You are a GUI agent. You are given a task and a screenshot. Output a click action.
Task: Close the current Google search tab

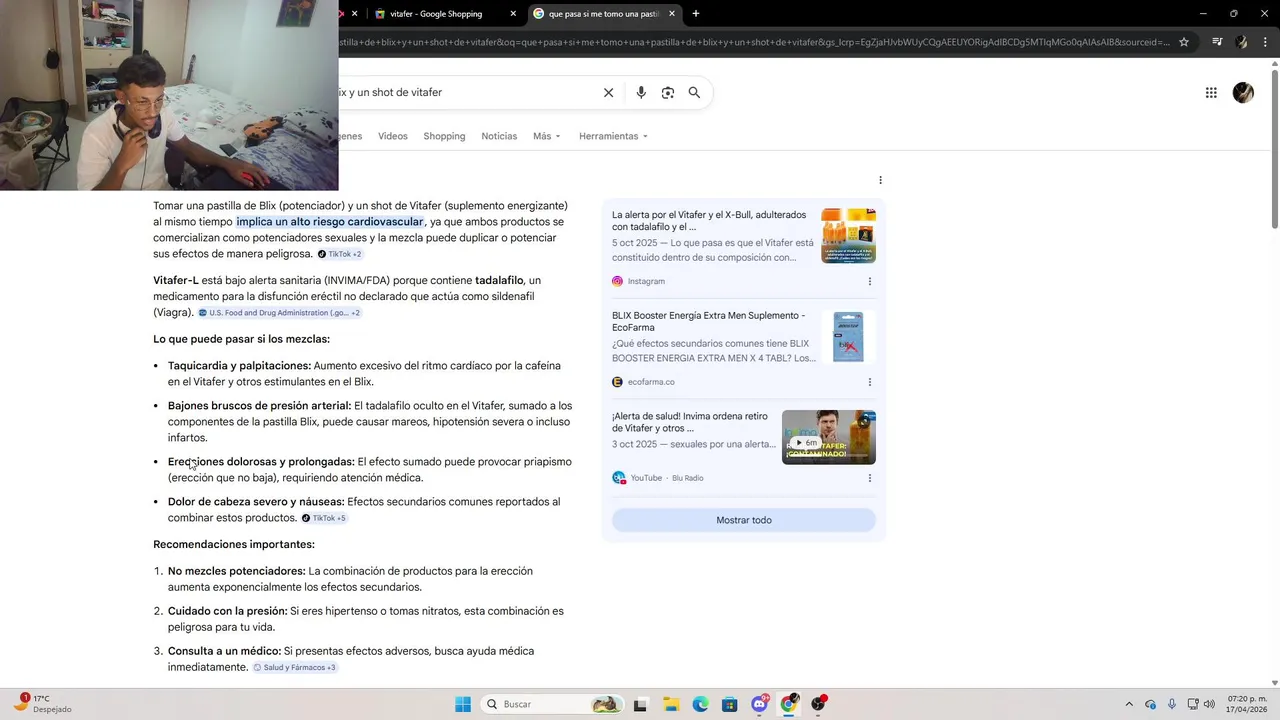tap(672, 14)
